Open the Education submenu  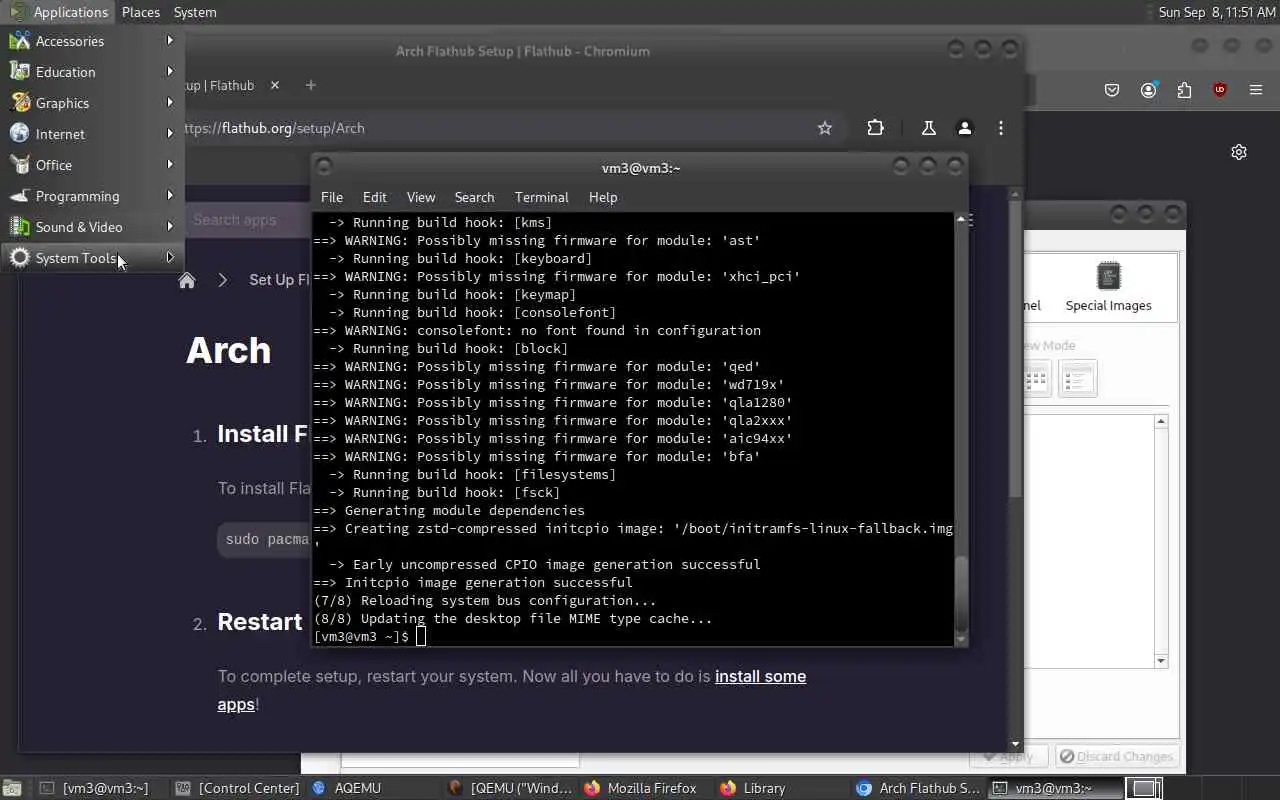[x=91, y=72]
